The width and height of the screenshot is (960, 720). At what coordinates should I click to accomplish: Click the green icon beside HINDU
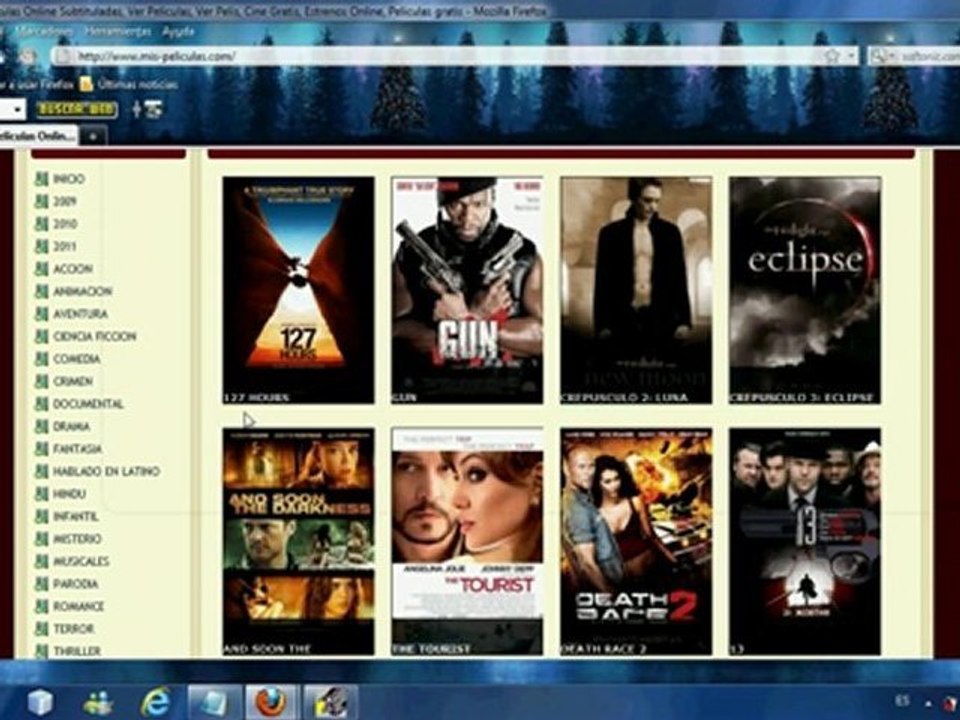click(x=41, y=494)
